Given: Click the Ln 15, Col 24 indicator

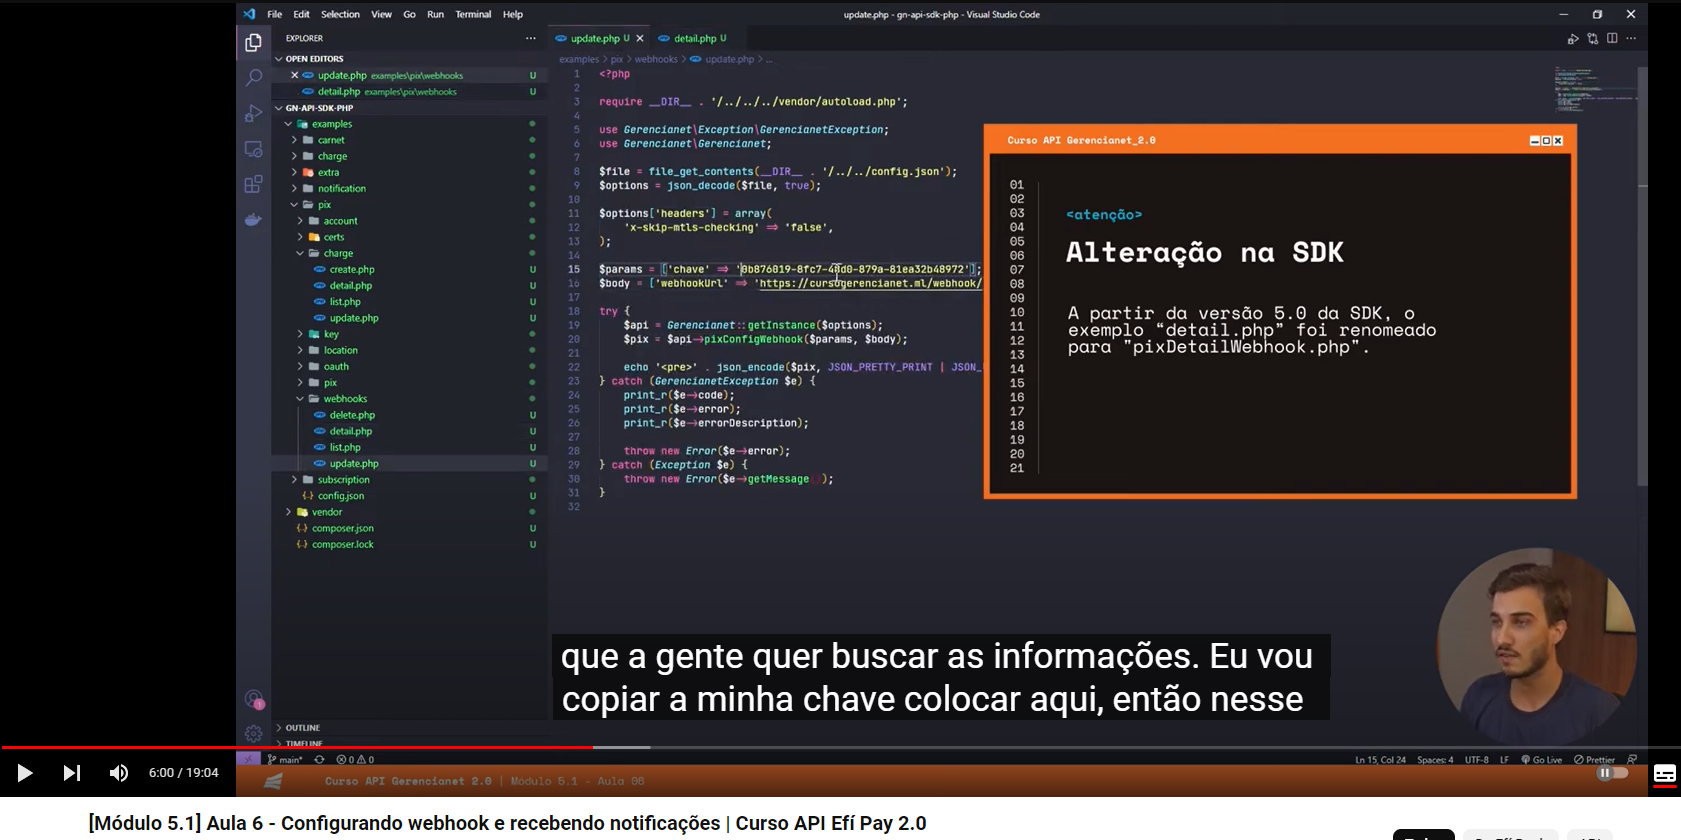Looking at the screenshot, I should point(1380,760).
